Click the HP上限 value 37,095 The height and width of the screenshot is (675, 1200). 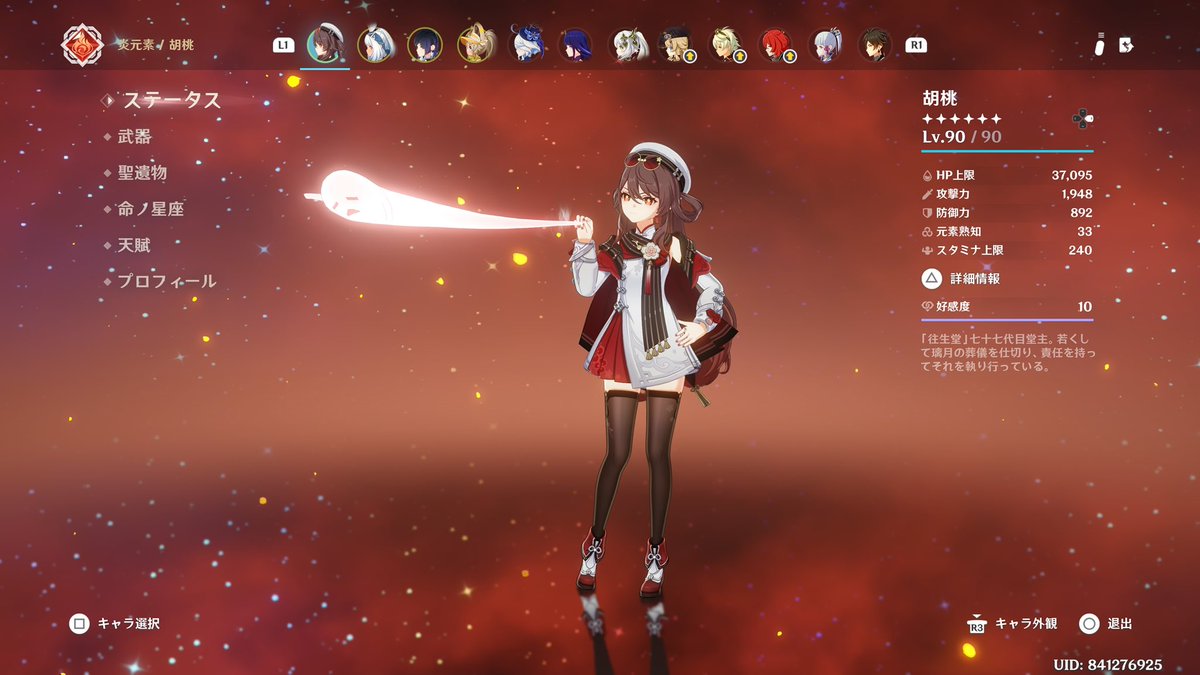(x=1072, y=175)
